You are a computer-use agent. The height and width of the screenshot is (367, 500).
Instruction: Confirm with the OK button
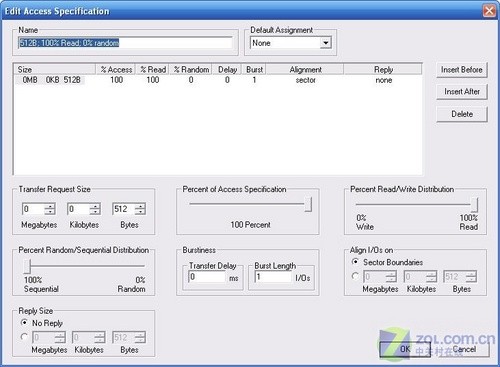pos(405,349)
